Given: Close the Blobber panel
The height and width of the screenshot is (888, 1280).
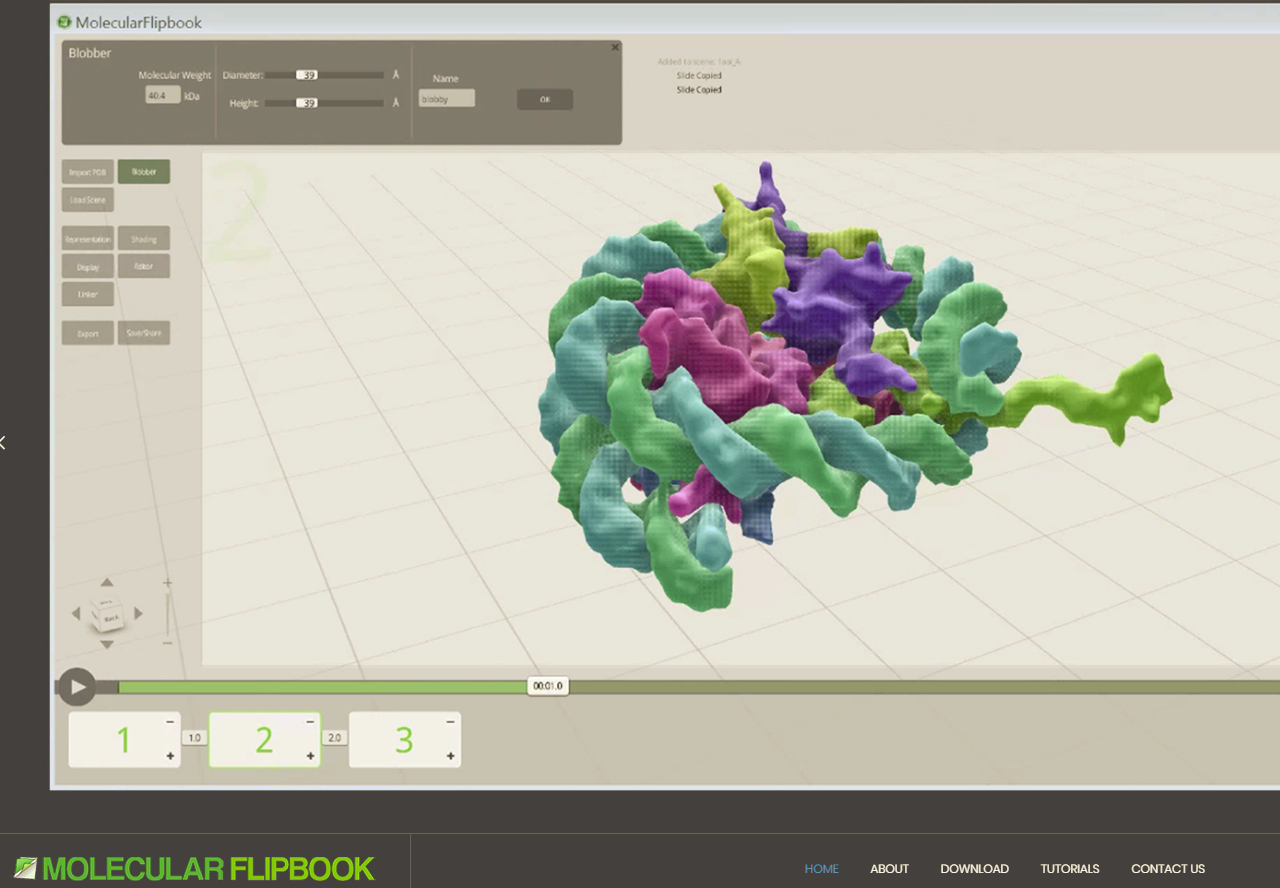Looking at the screenshot, I should coord(615,47).
